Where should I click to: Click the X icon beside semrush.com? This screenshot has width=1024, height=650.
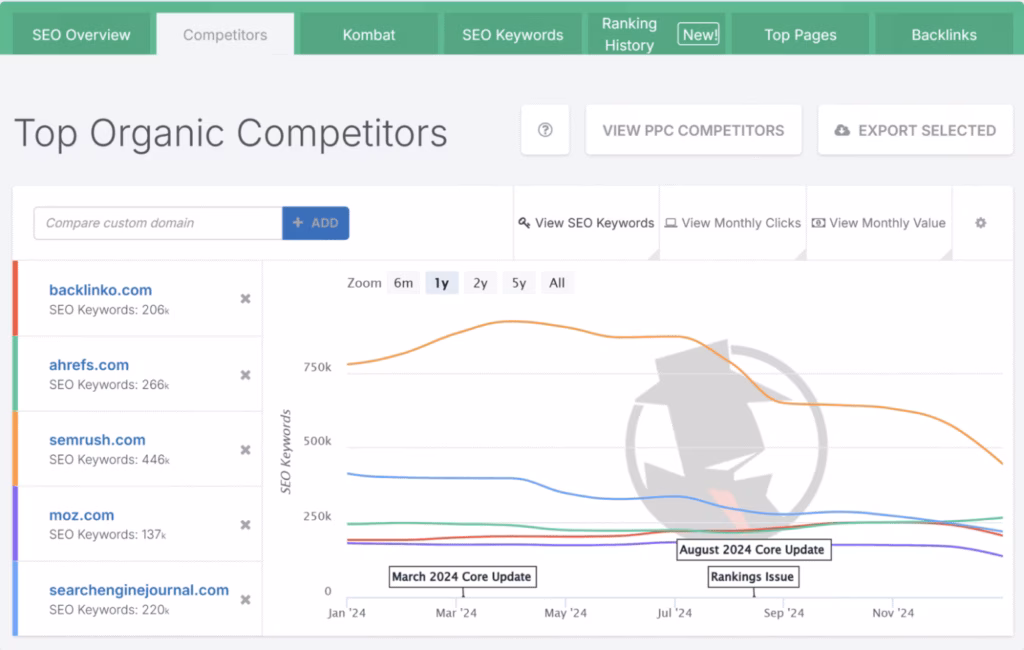(245, 450)
